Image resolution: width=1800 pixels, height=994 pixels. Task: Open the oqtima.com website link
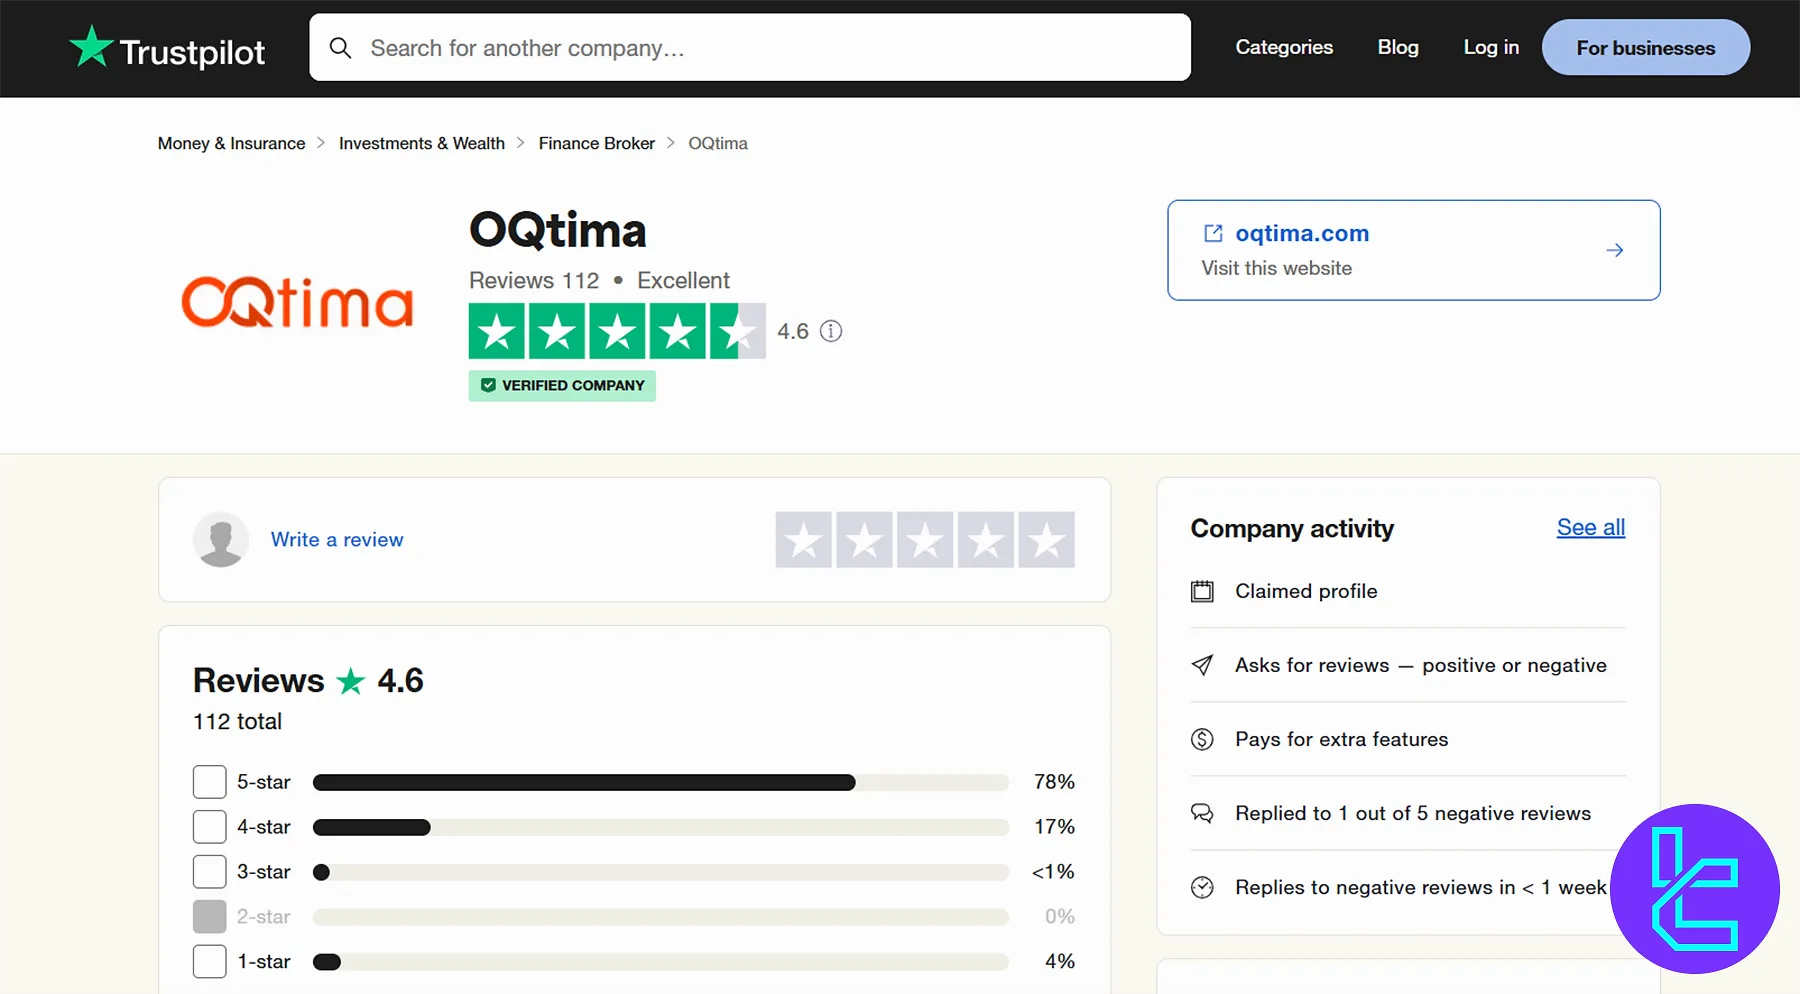point(1302,233)
